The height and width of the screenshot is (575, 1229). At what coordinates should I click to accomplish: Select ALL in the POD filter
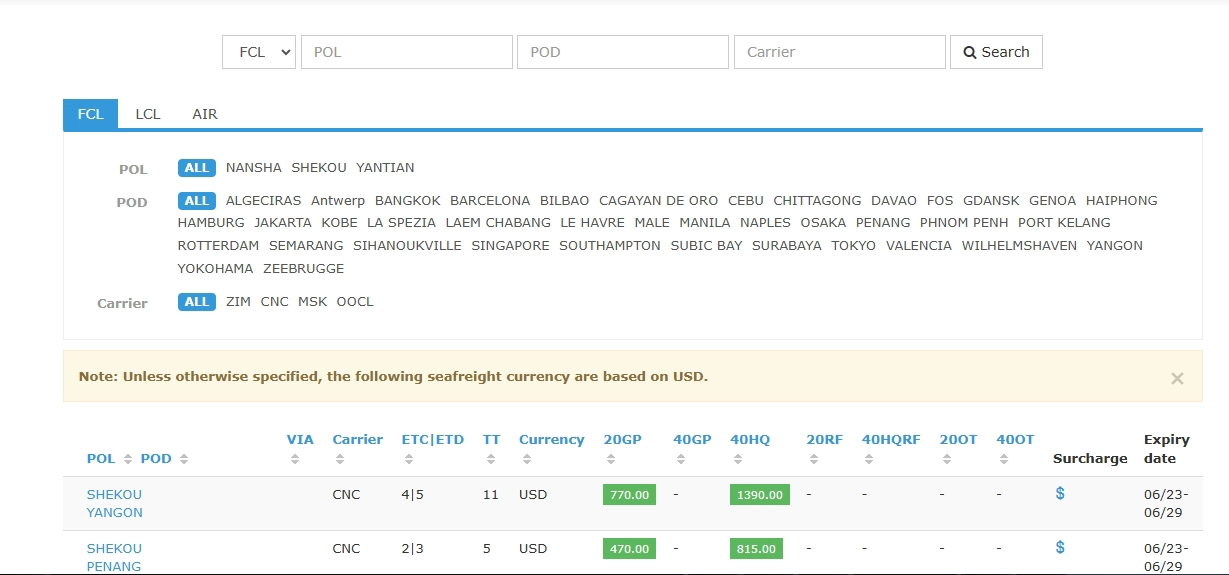[x=197, y=201]
